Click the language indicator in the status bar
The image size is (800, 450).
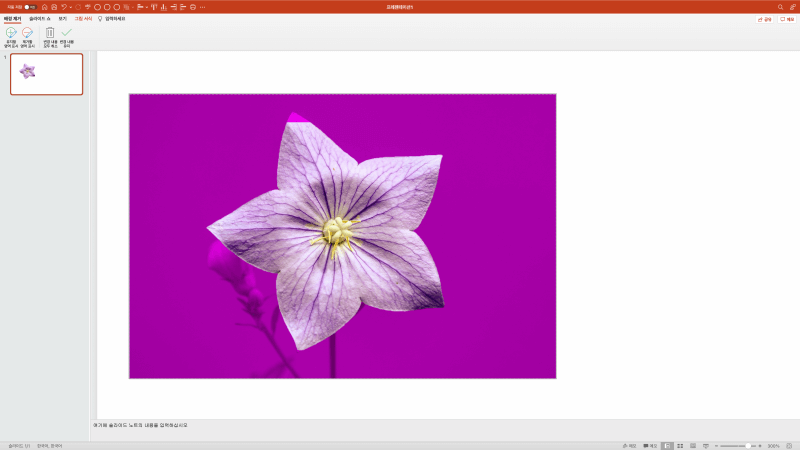click(49, 446)
